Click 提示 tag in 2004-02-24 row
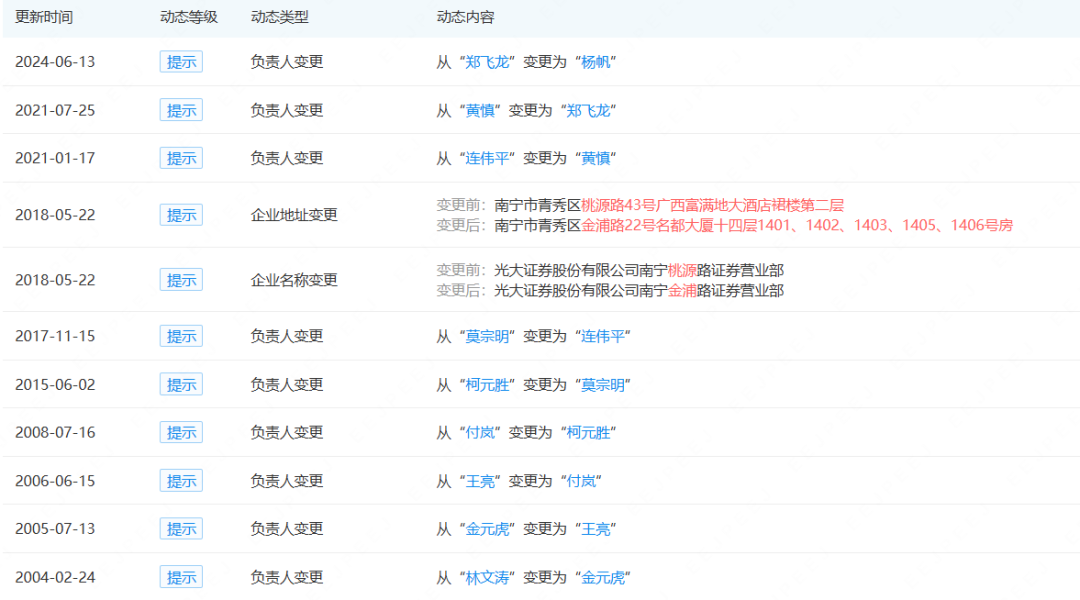This screenshot has width=1080, height=600. click(181, 577)
